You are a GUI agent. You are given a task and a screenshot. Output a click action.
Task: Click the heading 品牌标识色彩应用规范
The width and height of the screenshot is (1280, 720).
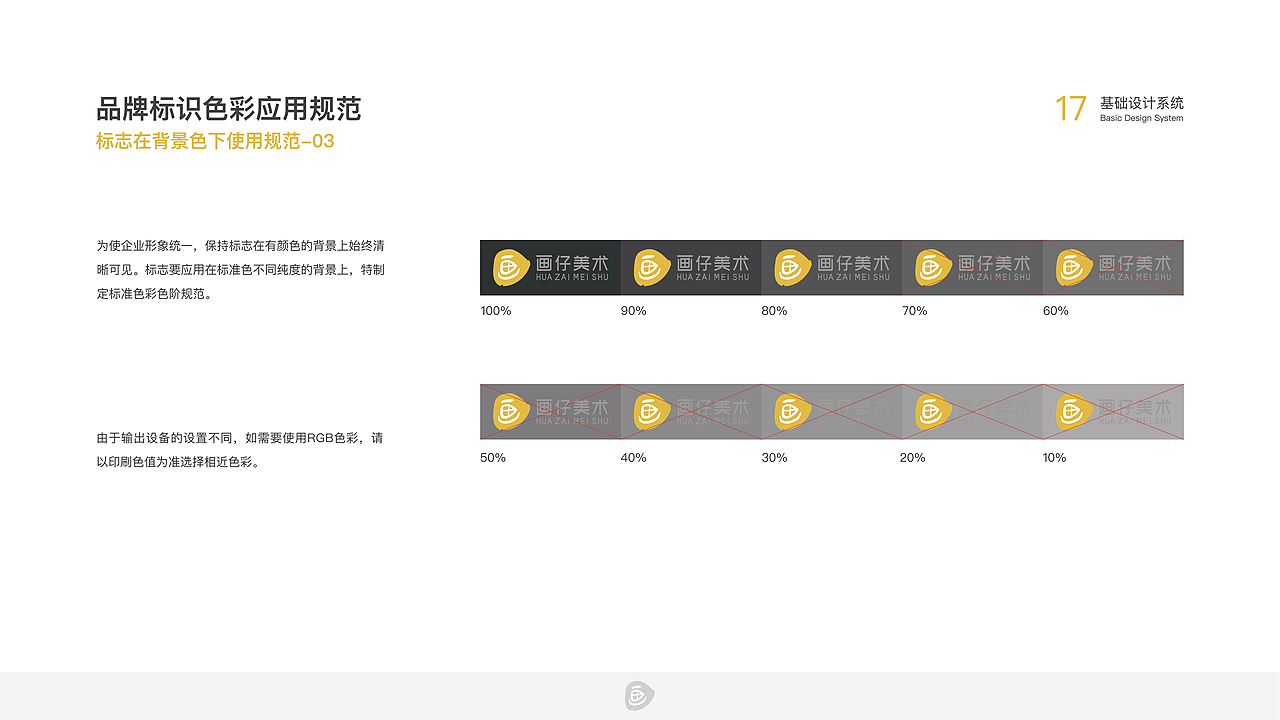229,108
